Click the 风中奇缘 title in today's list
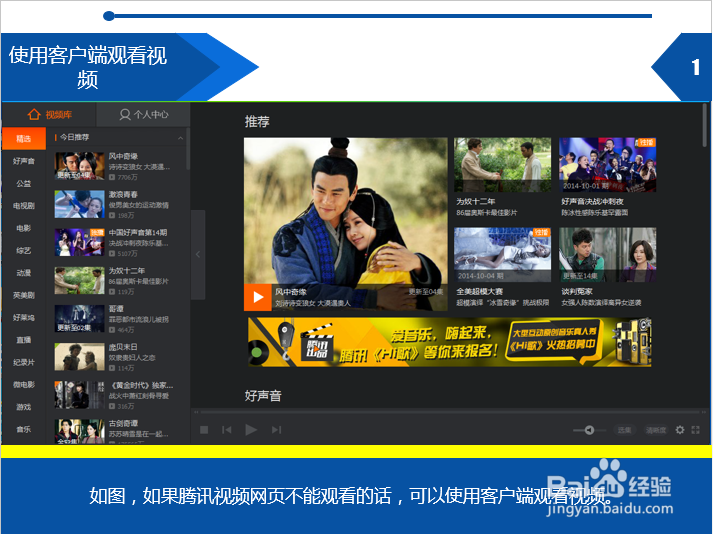 coord(123,156)
